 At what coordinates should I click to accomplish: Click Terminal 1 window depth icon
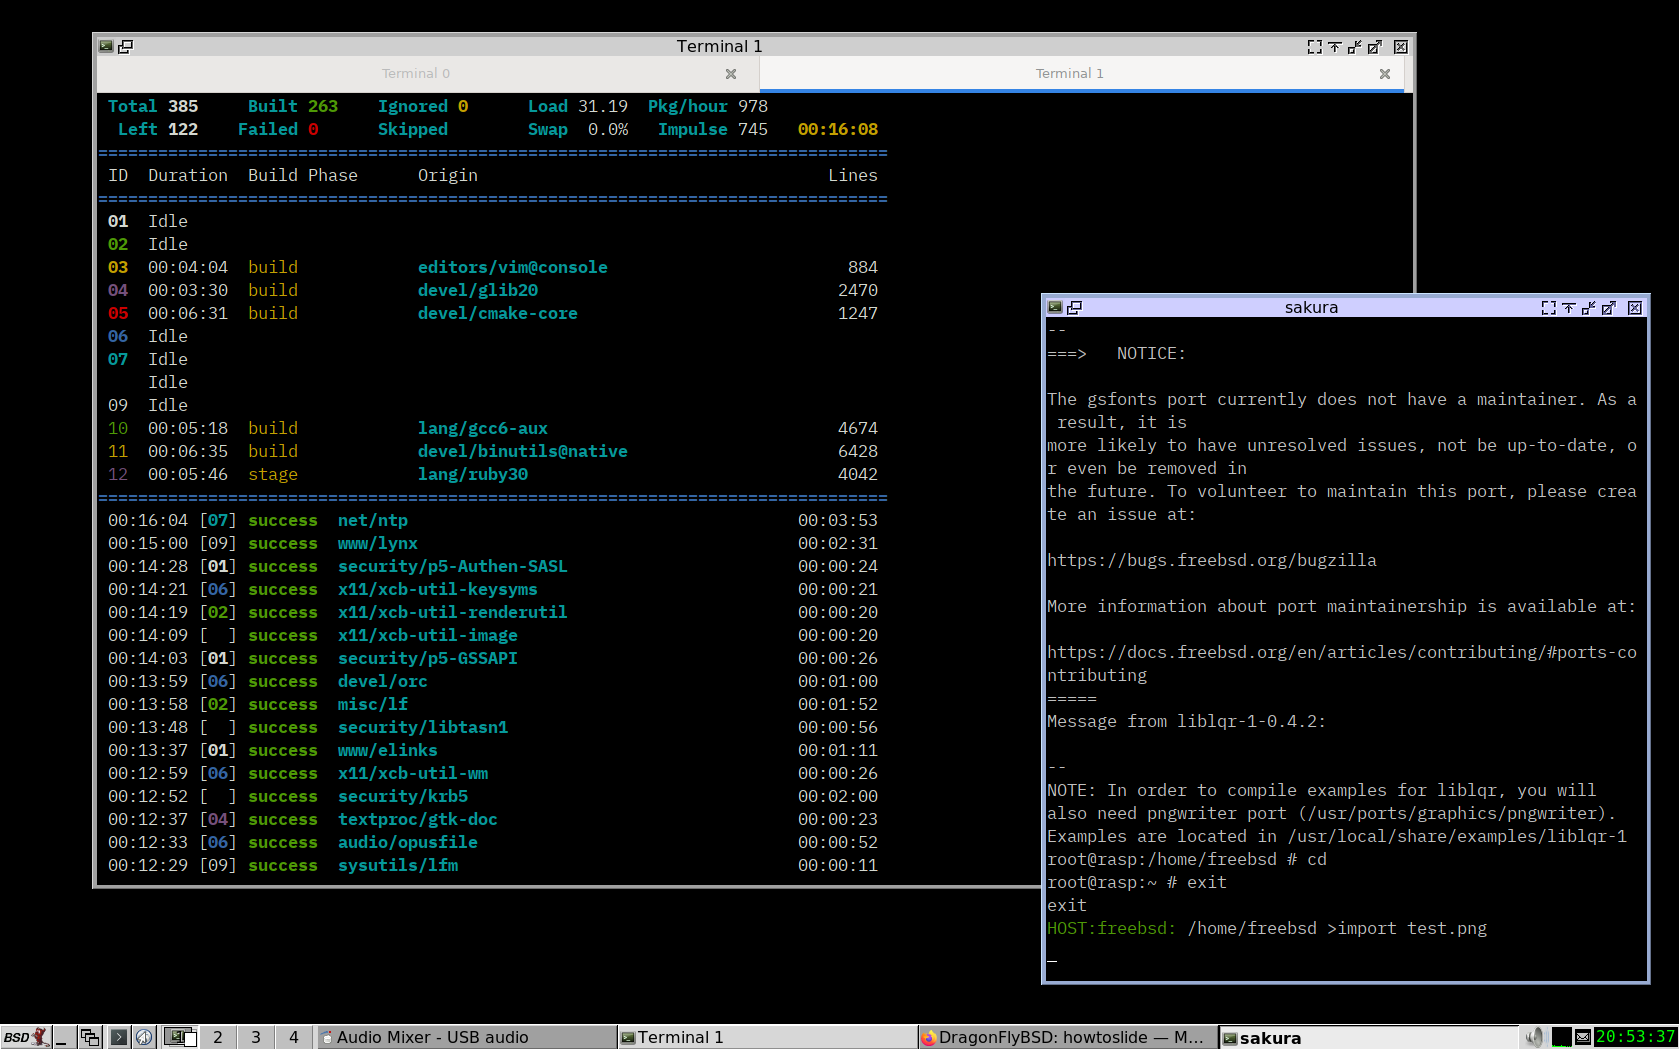click(126, 46)
